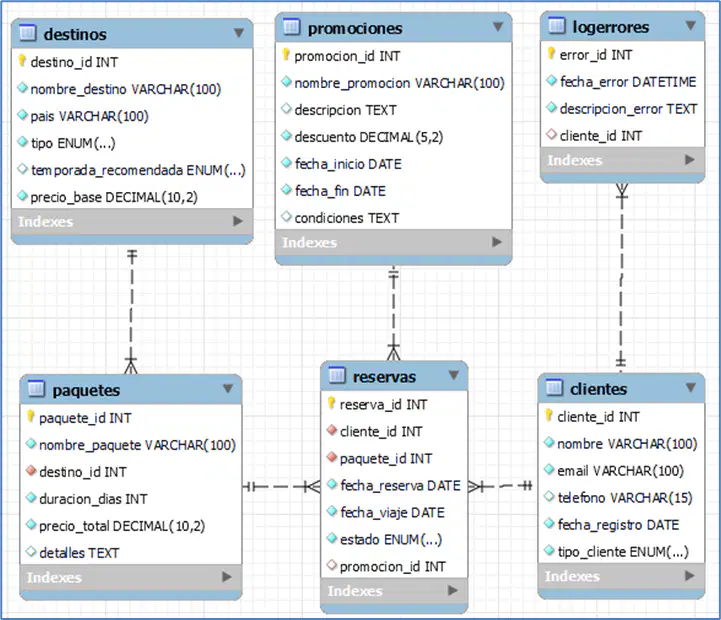Collapse the destinos table with header arrow
This screenshot has width=721, height=620.
coord(239,33)
